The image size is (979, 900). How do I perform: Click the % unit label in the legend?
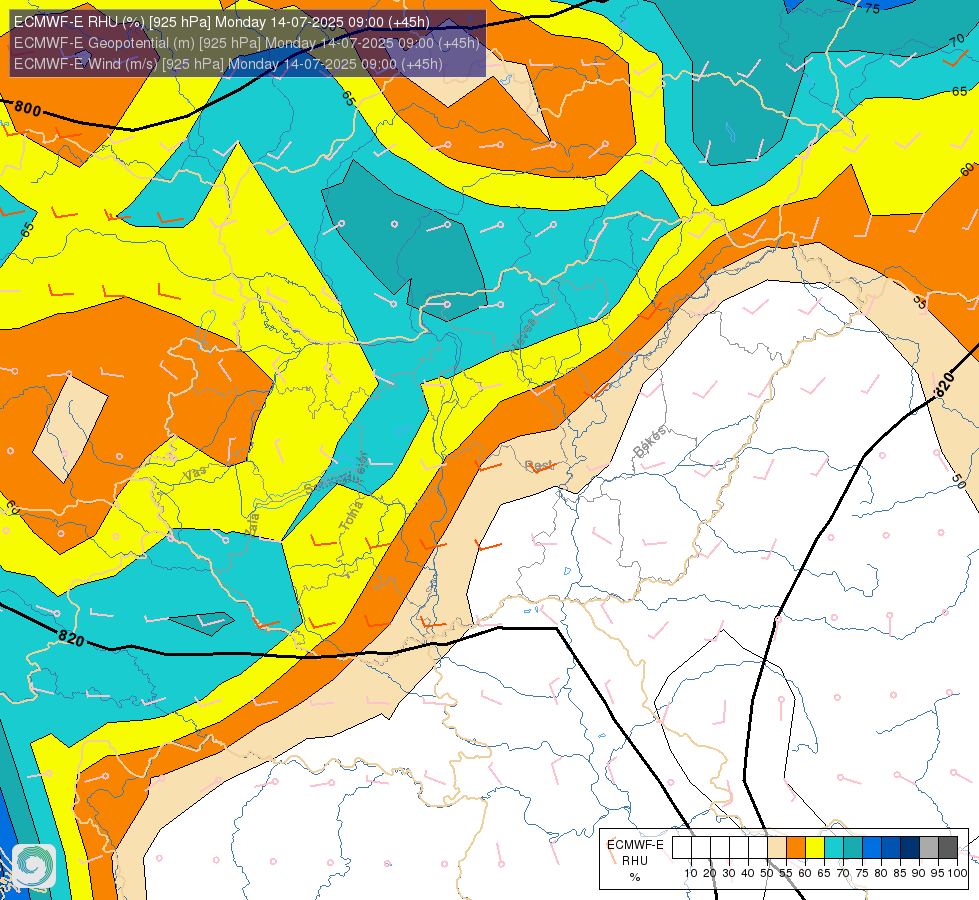pyautogui.click(x=635, y=877)
